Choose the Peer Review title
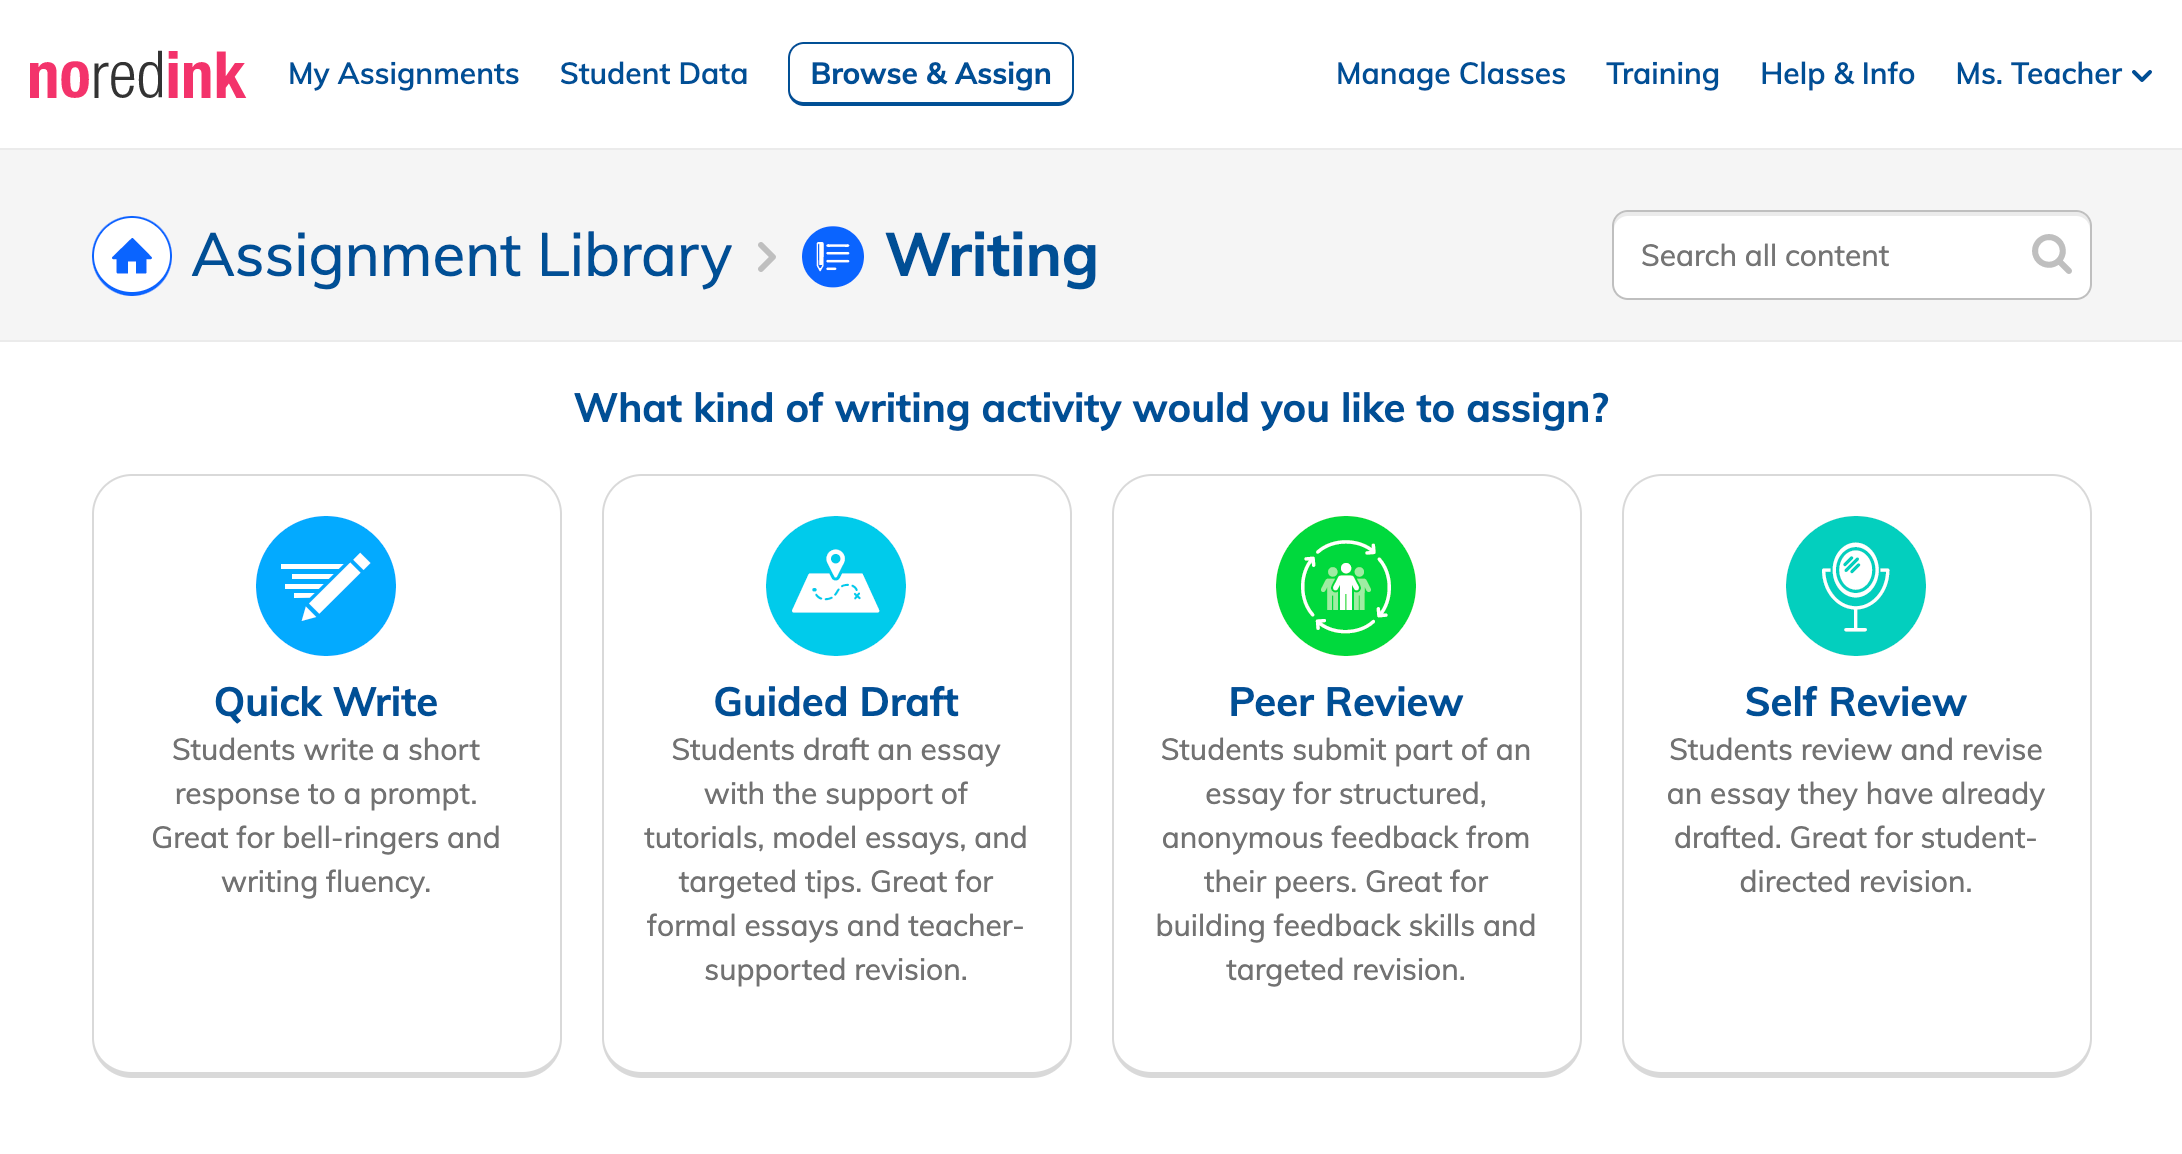This screenshot has width=2182, height=1154. [x=1346, y=702]
